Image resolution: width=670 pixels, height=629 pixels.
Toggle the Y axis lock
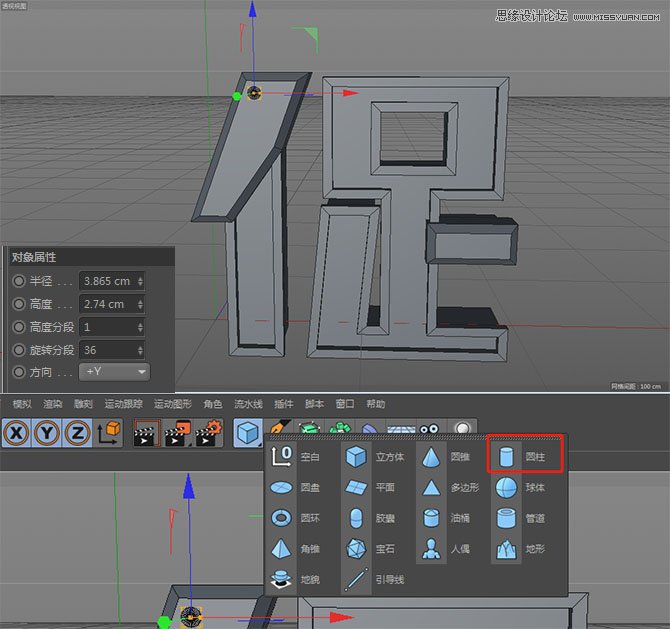(47, 433)
